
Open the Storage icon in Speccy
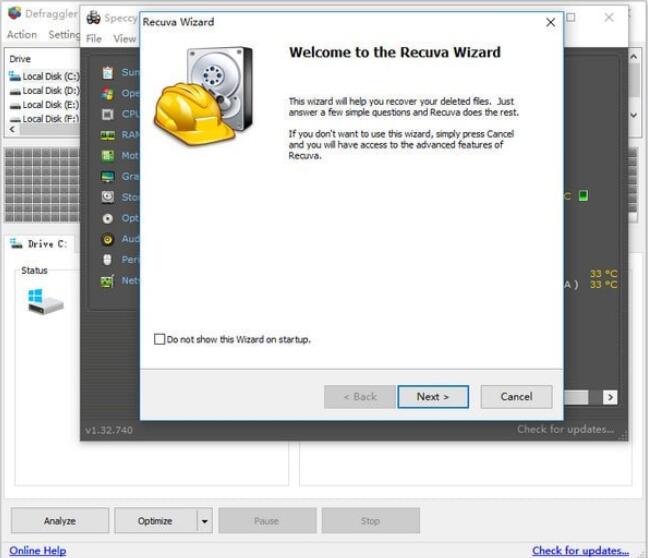[x=107, y=197]
